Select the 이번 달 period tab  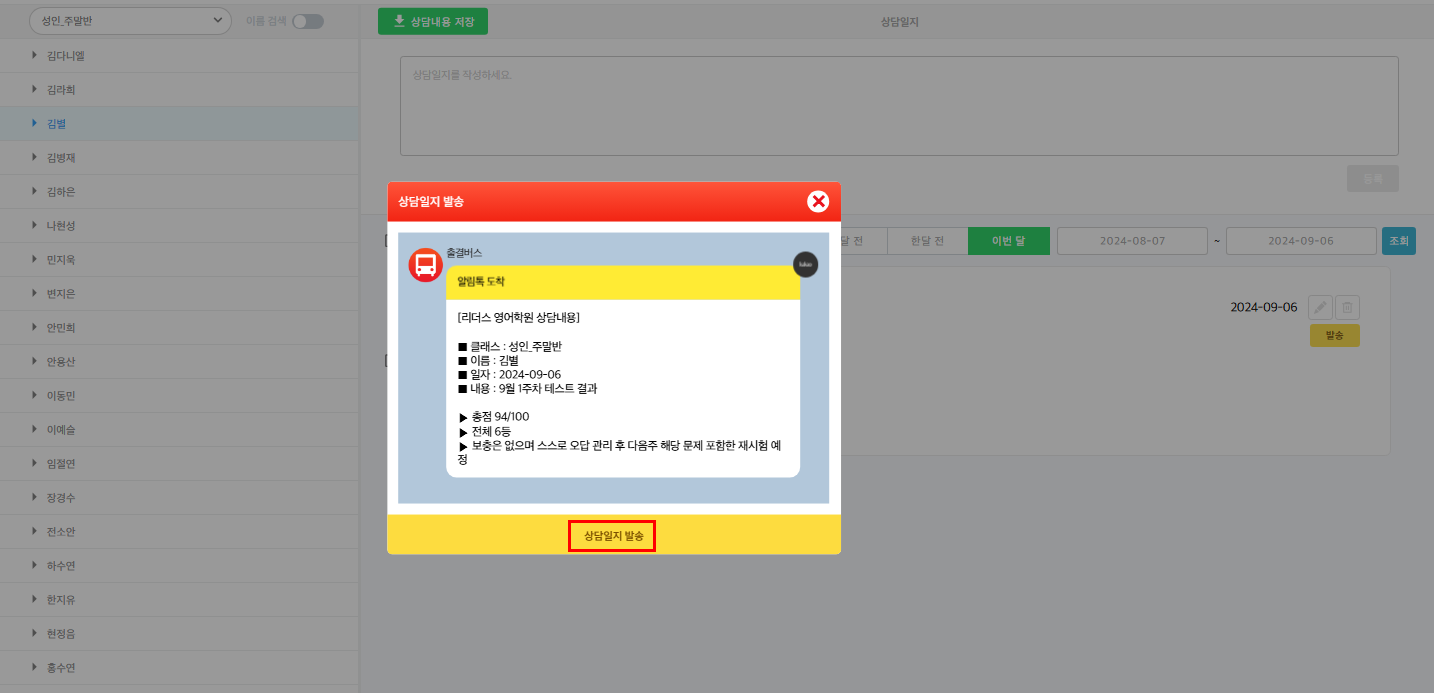[x=1008, y=241]
